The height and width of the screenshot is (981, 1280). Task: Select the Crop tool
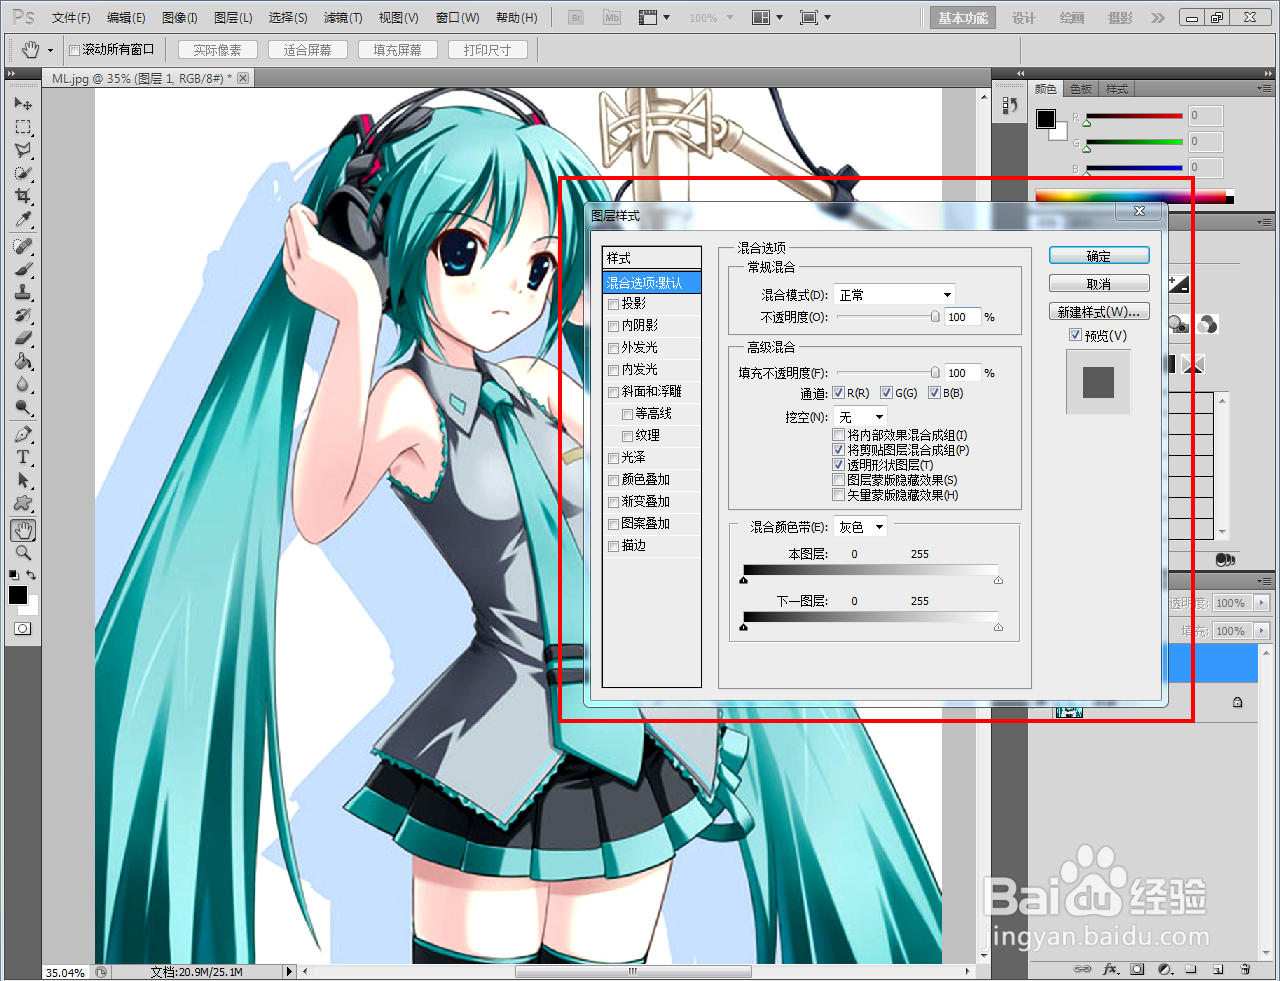(x=22, y=196)
